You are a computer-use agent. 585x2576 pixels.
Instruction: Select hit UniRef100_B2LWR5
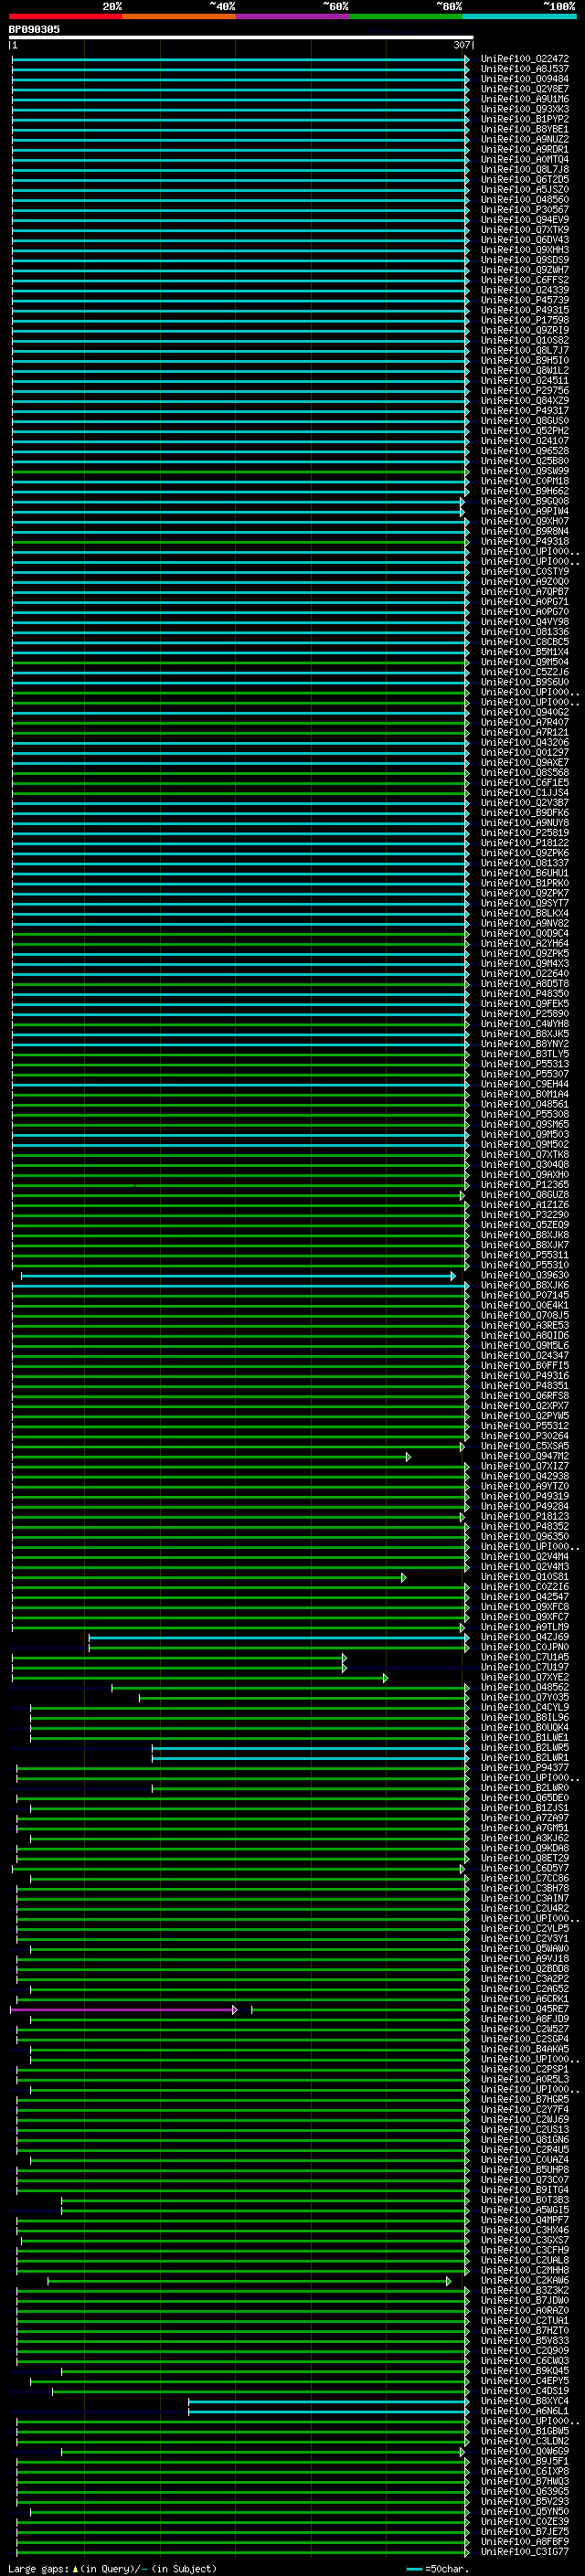click(525, 1748)
